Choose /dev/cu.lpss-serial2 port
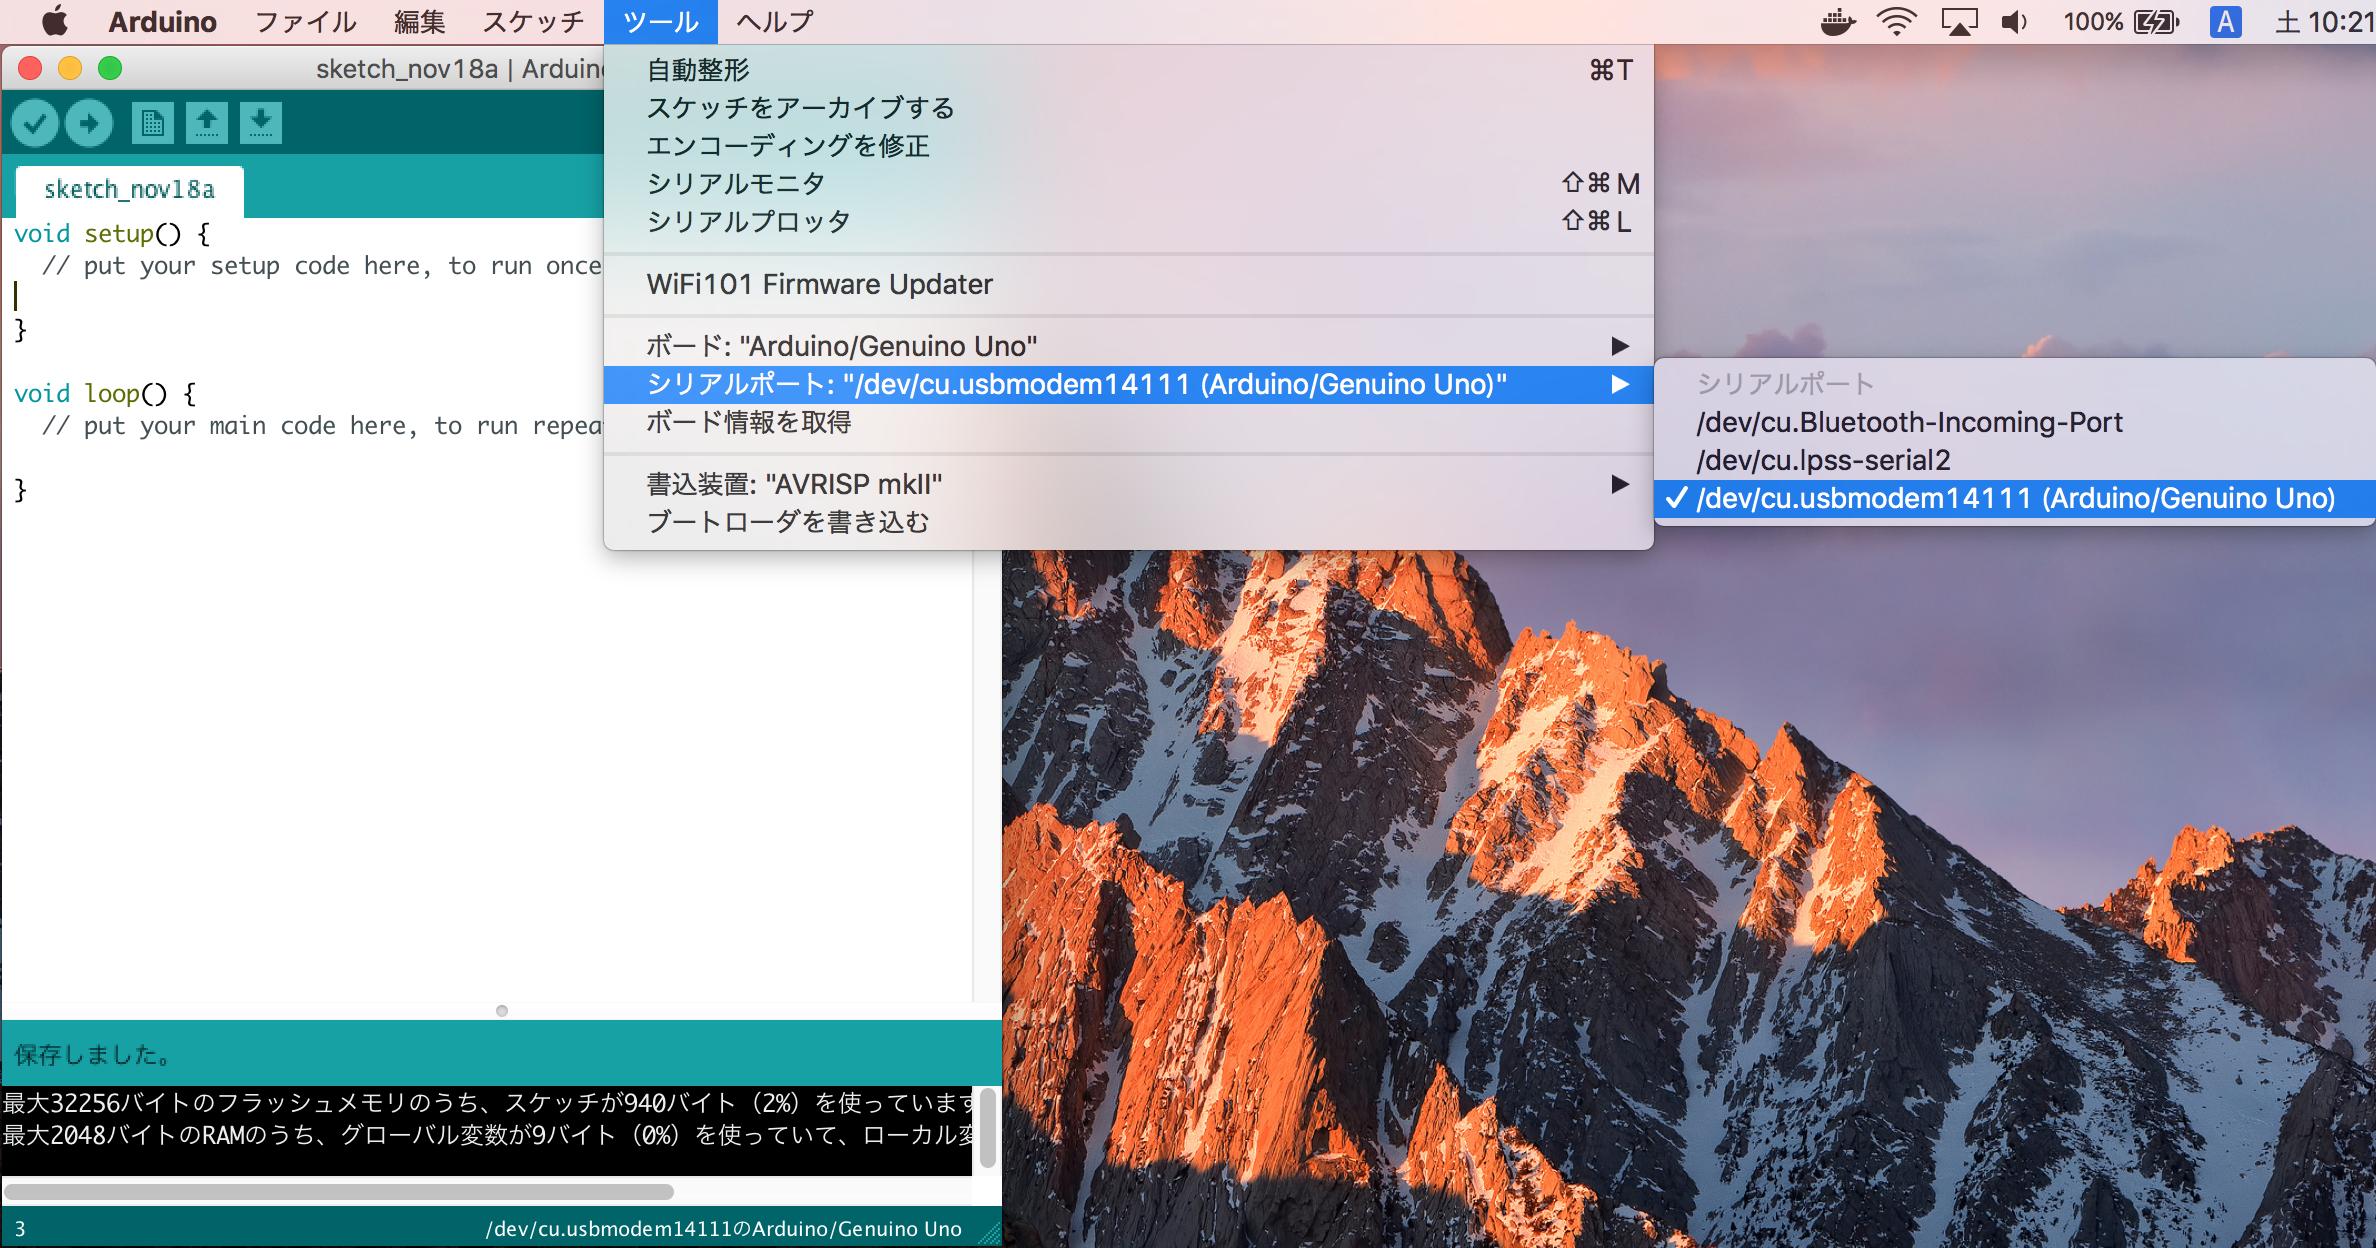 pyautogui.click(x=2014, y=461)
